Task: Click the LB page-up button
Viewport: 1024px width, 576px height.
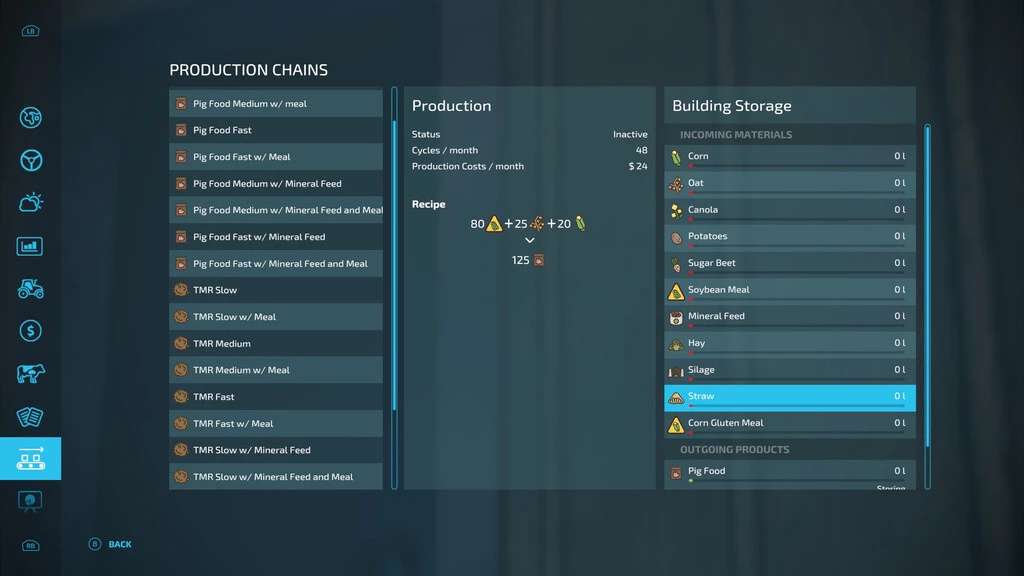Action: click(30, 31)
